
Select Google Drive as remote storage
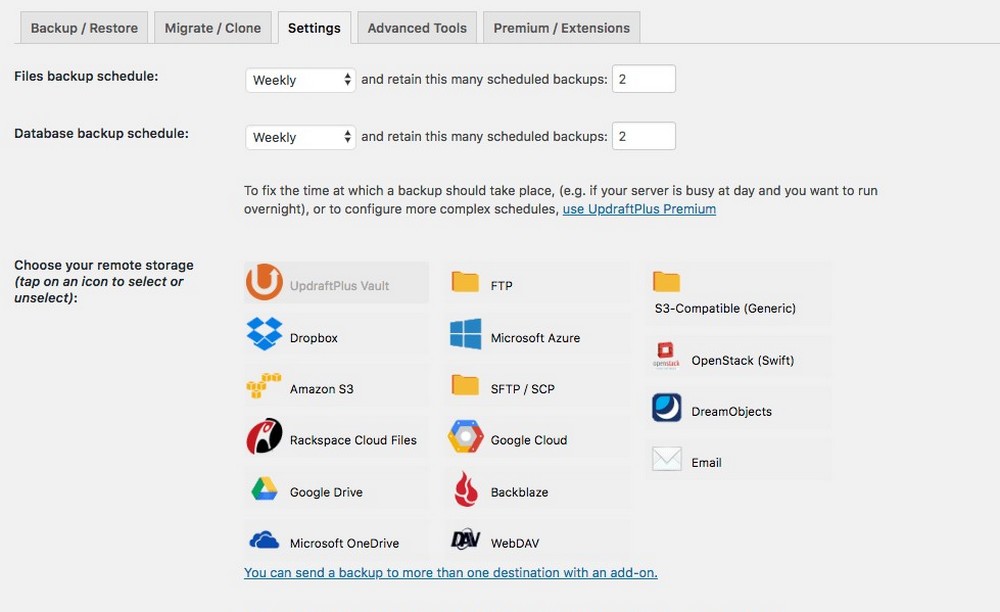tap(264, 490)
